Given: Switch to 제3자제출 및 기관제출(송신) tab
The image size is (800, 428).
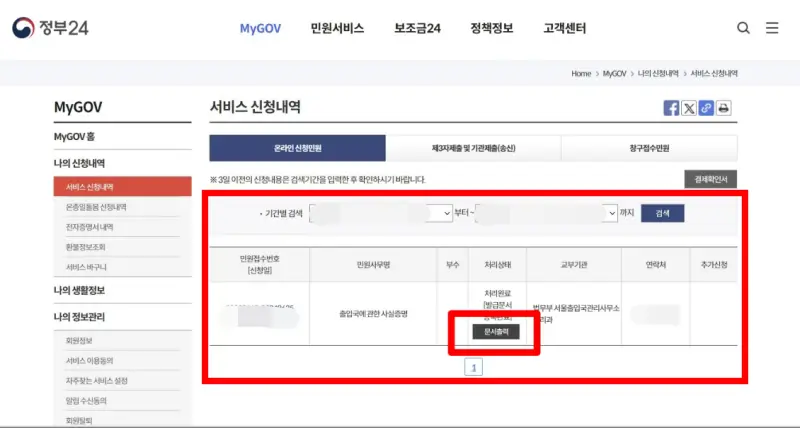Looking at the screenshot, I should (473, 148).
